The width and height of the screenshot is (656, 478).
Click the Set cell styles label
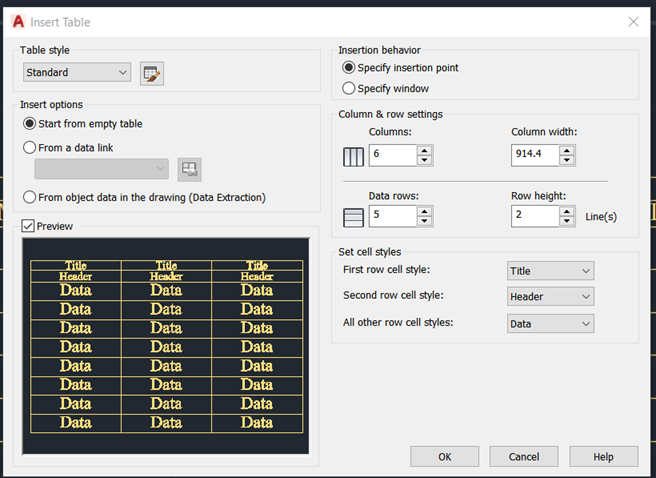[x=369, y=252]
